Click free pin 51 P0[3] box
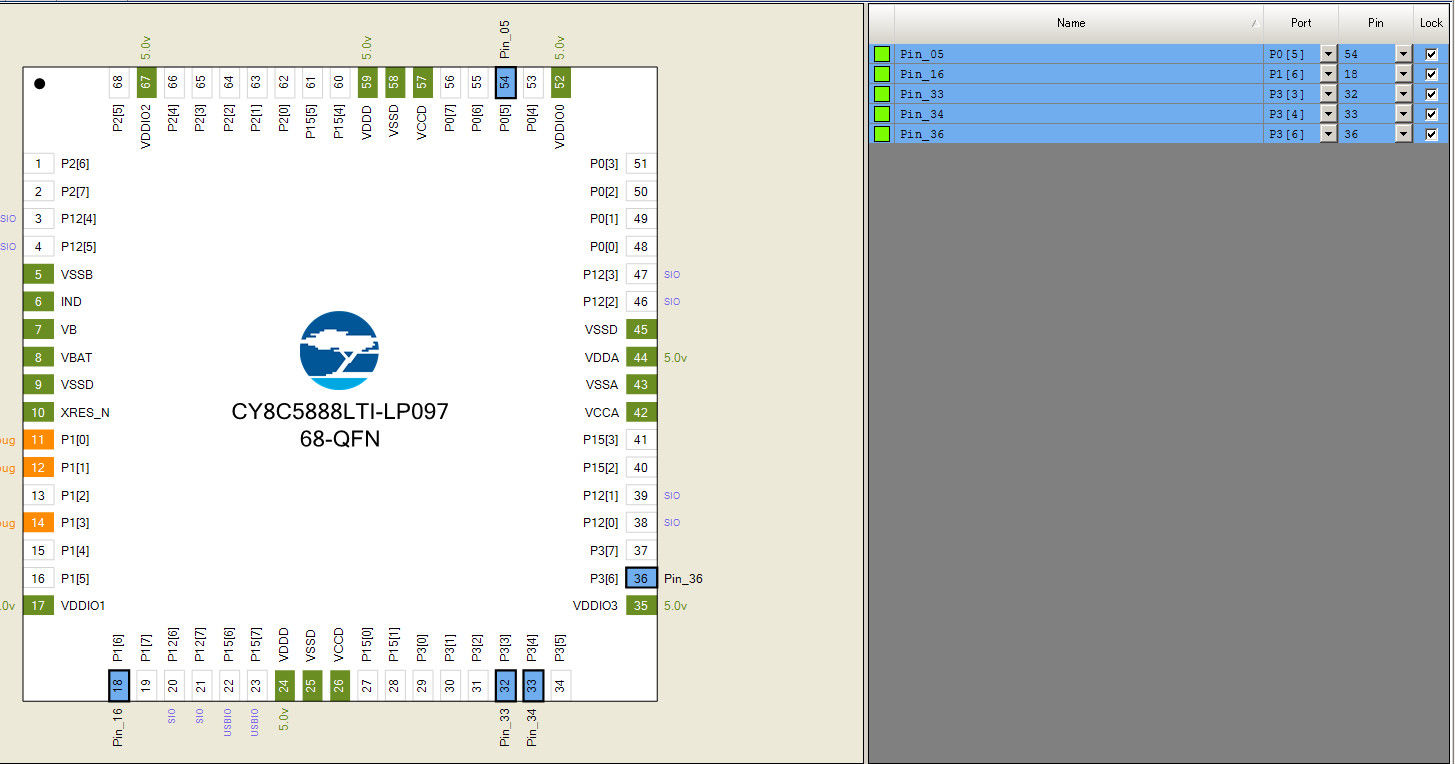Viewport: 1455px width, 764px height. pyautogui.click(x=641, y=164)
